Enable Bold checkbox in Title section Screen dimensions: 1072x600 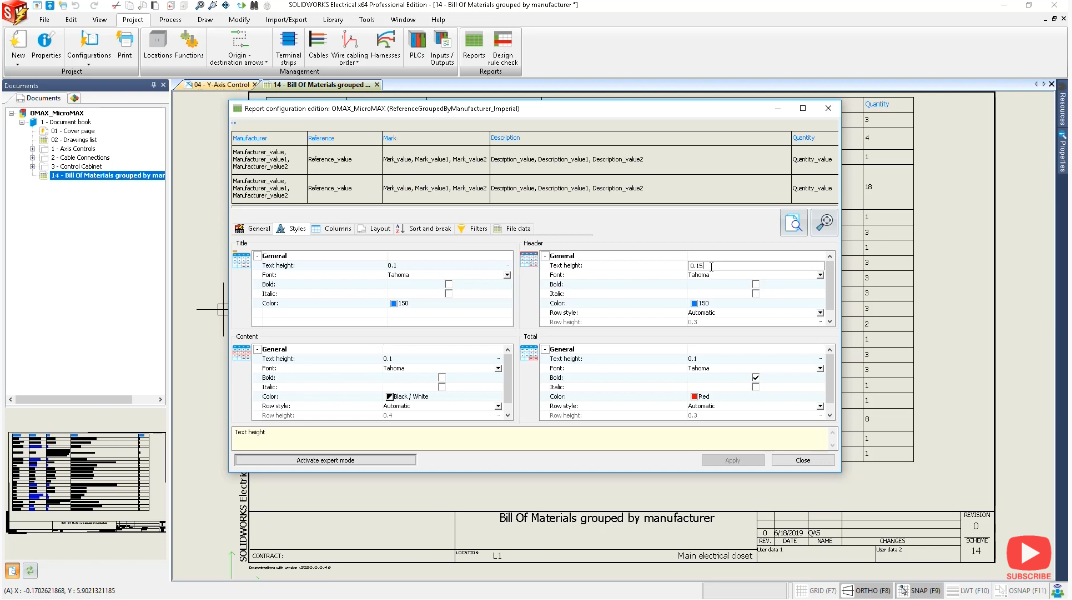[448, 284]
